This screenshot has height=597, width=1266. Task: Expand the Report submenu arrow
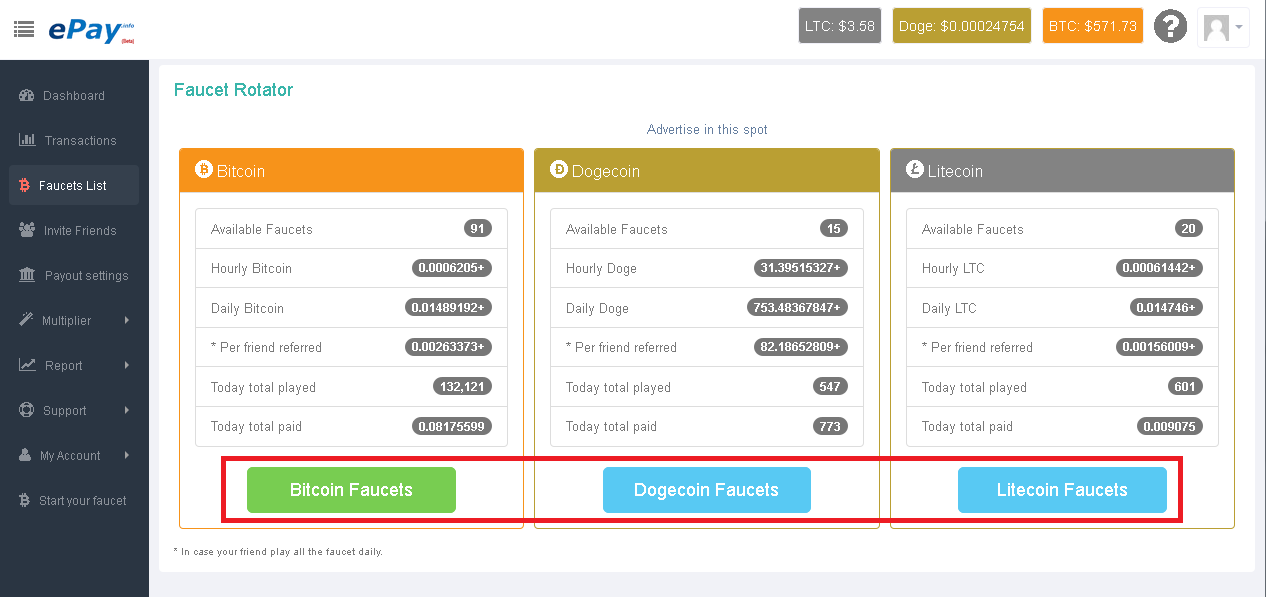point(127,365)
